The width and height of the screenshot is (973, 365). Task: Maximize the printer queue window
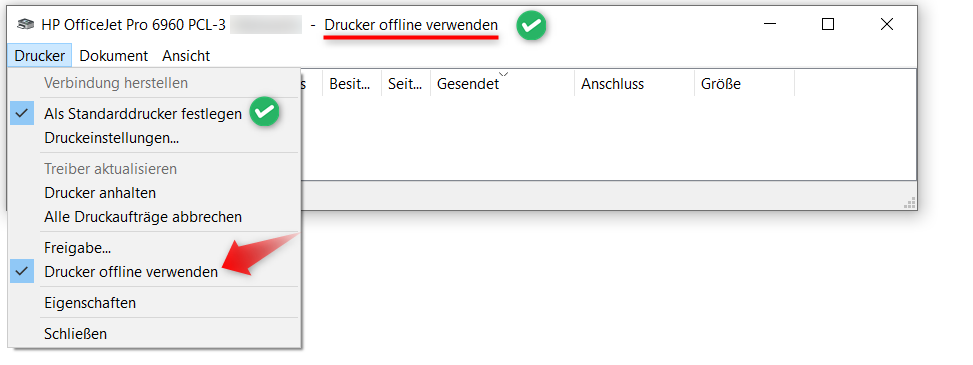click(x=827, y=25)
